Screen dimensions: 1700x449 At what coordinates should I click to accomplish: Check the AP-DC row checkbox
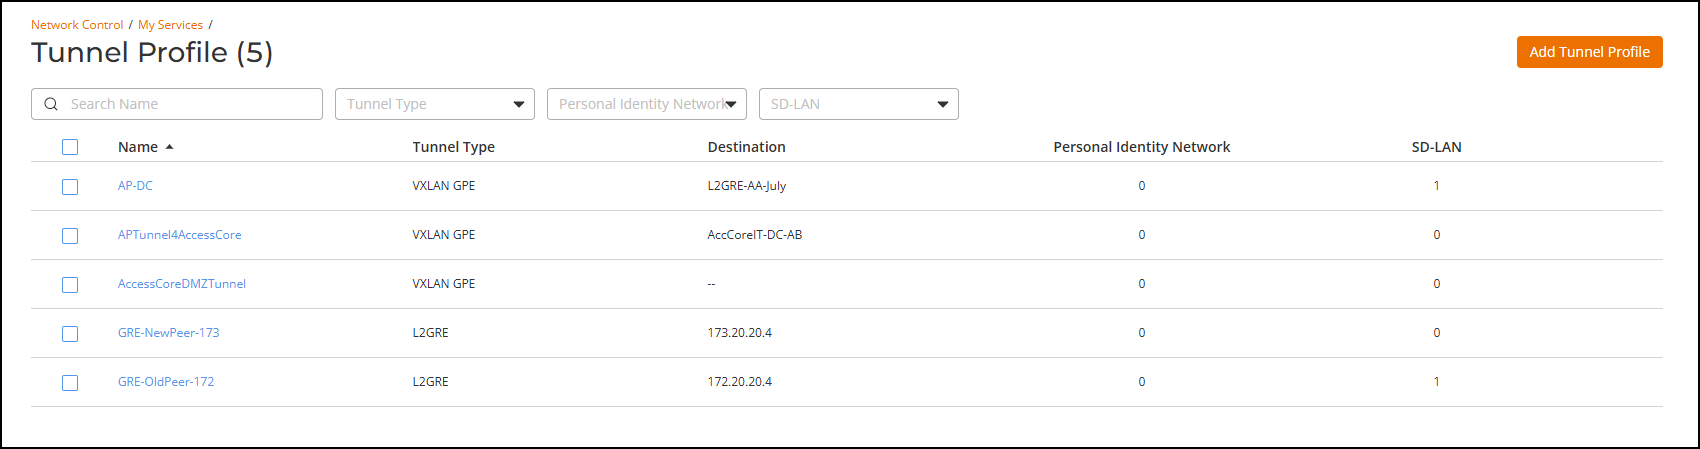(70, 187)
